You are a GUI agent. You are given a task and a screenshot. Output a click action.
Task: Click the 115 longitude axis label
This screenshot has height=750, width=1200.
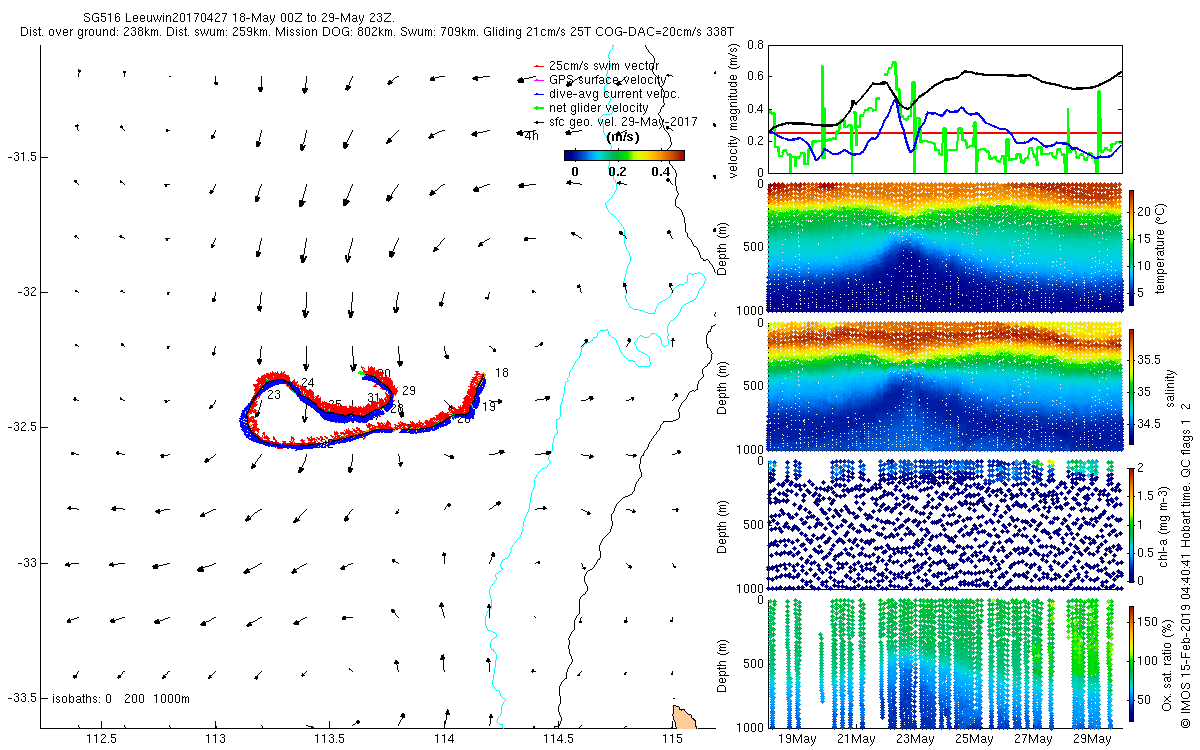[x=672, y=738]
